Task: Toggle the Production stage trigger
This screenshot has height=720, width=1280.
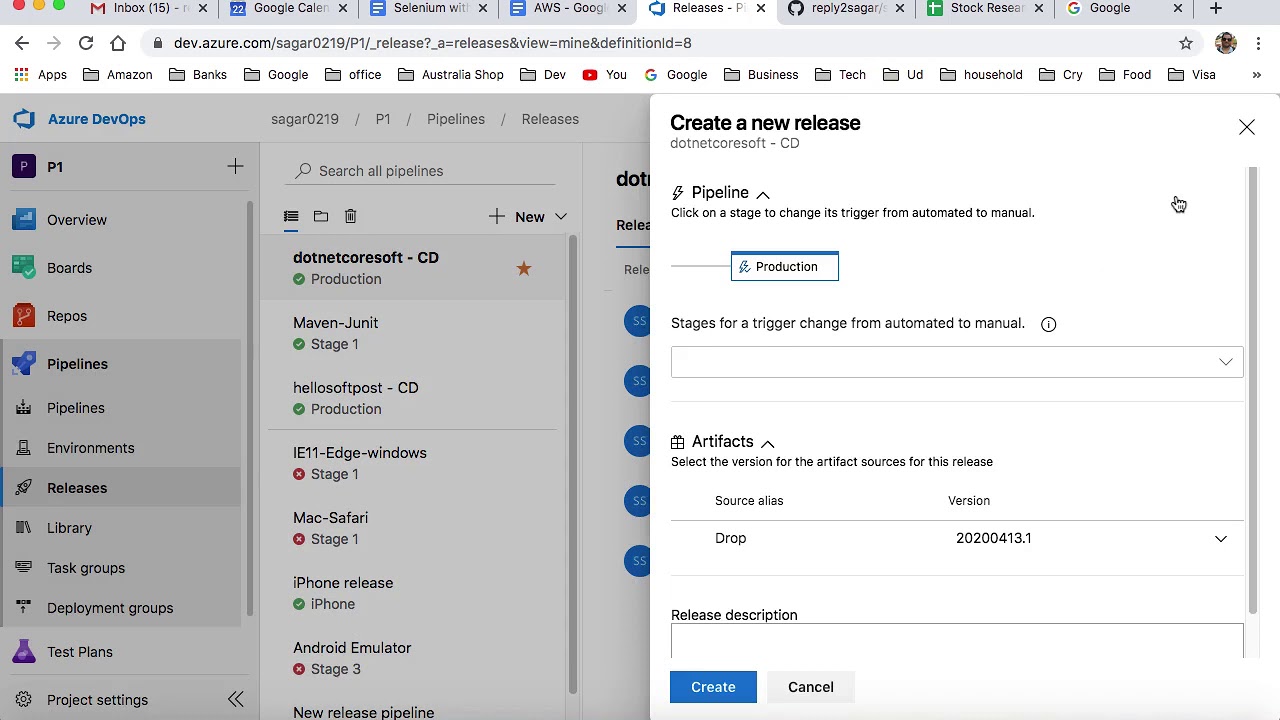Action: tap(785, 267)
